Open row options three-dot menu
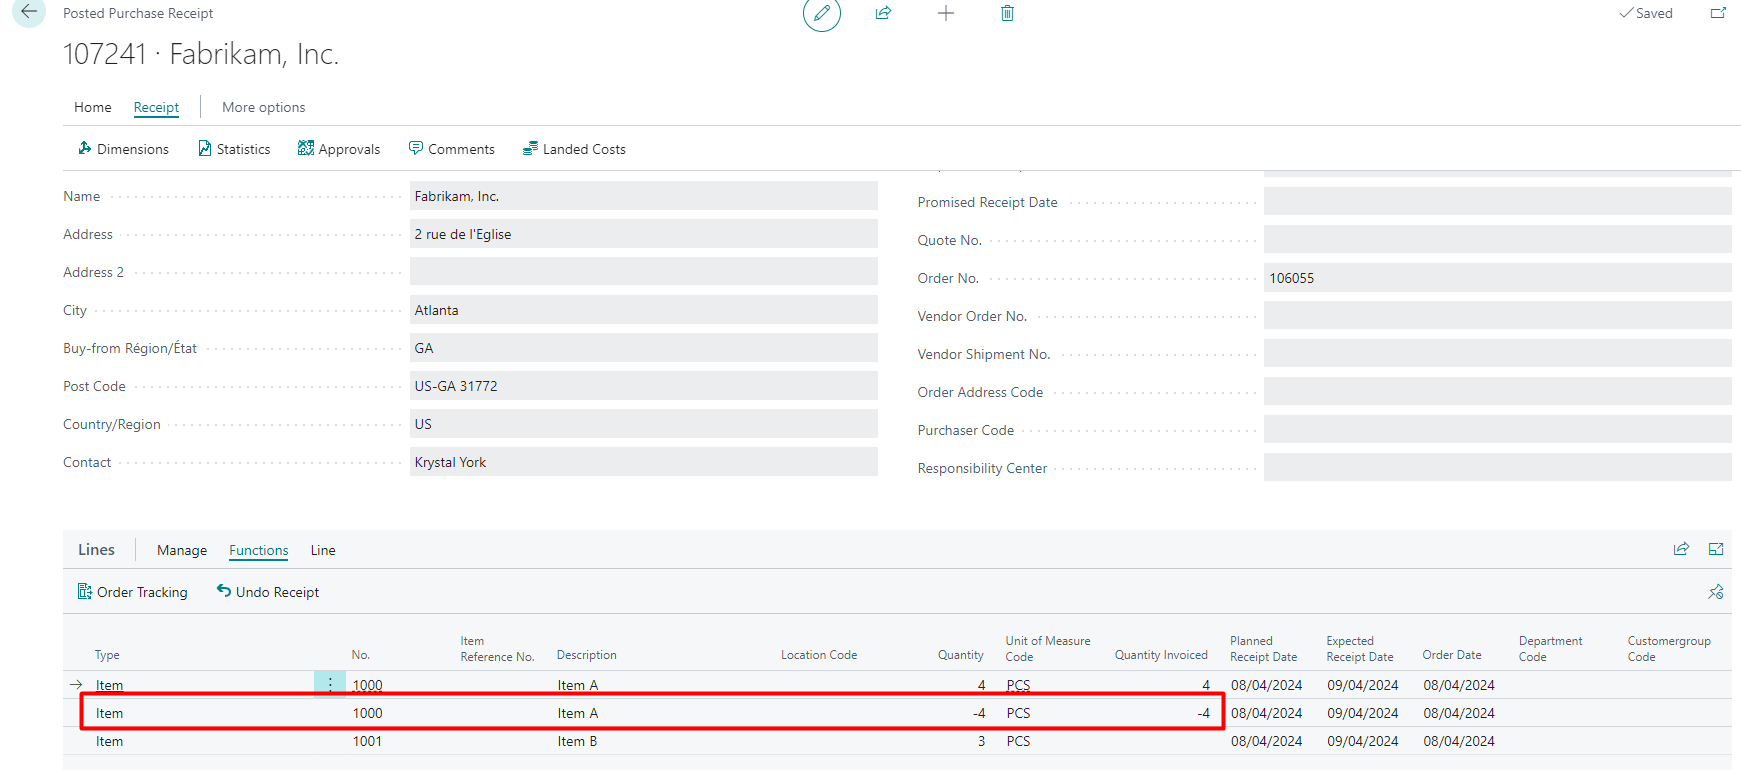 [x=330, y=685]
